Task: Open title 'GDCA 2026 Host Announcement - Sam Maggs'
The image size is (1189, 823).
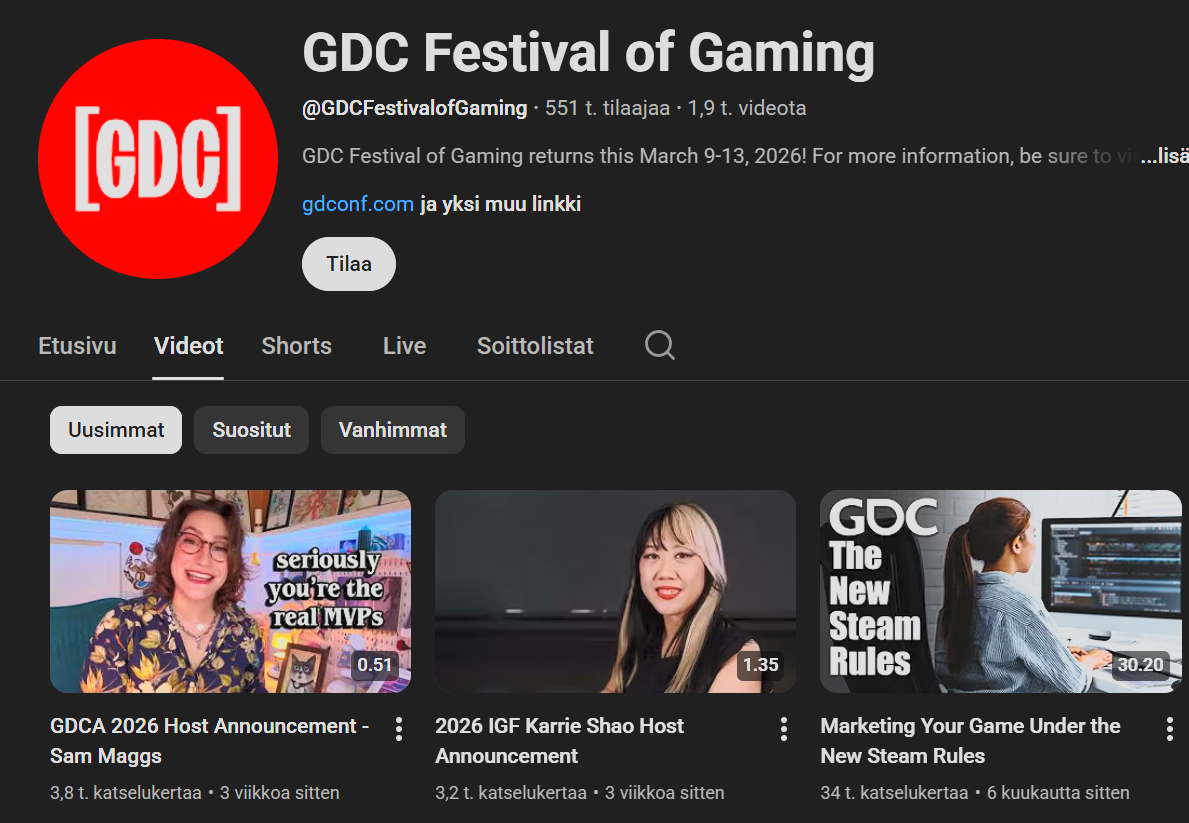Action: point(209,741)
